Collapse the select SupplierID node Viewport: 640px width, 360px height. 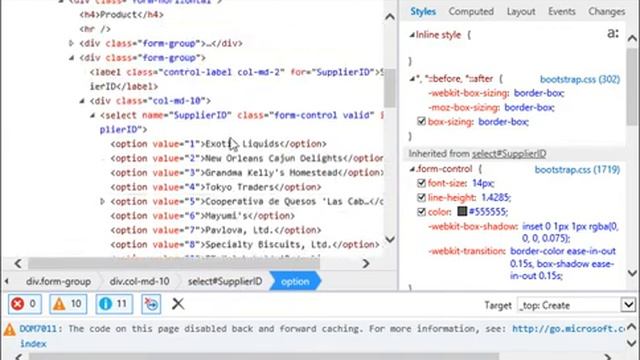click(92, 116)
